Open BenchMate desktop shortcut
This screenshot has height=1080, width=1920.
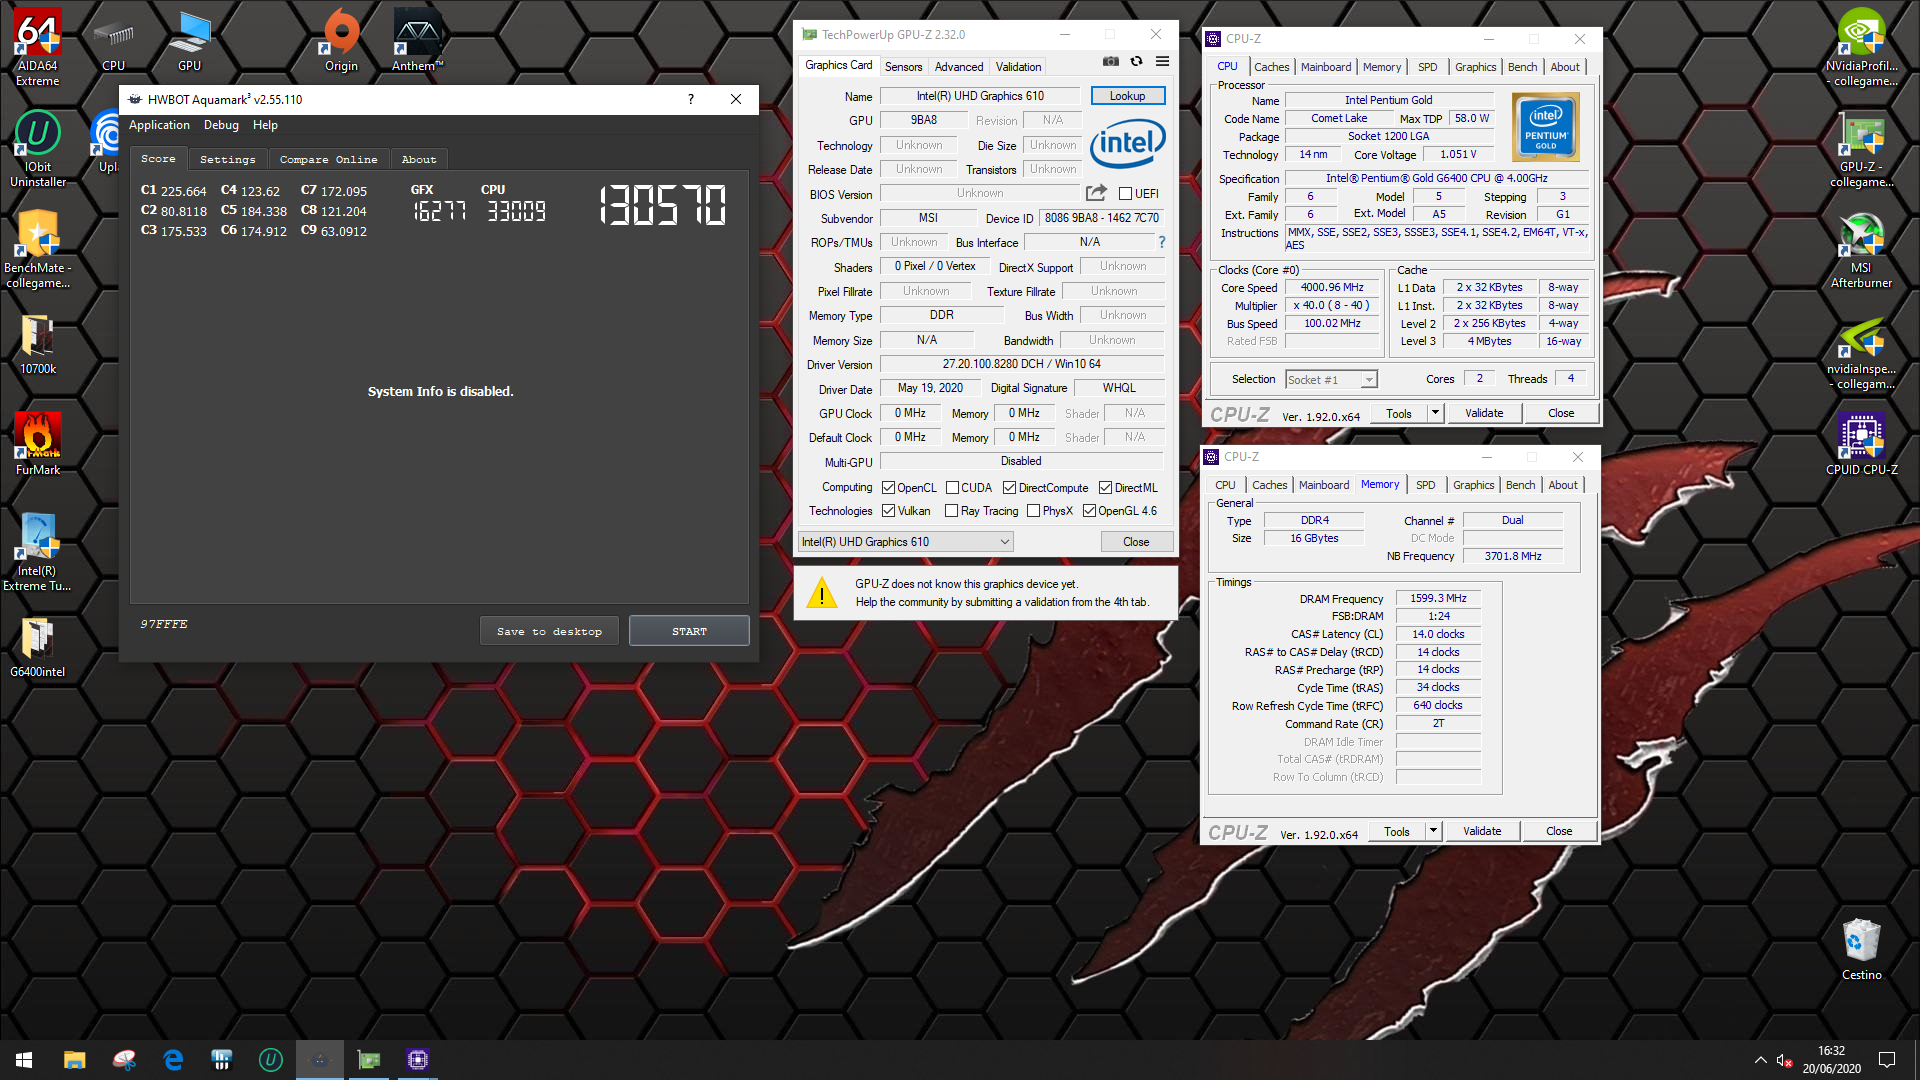click(x=38, y=250)
